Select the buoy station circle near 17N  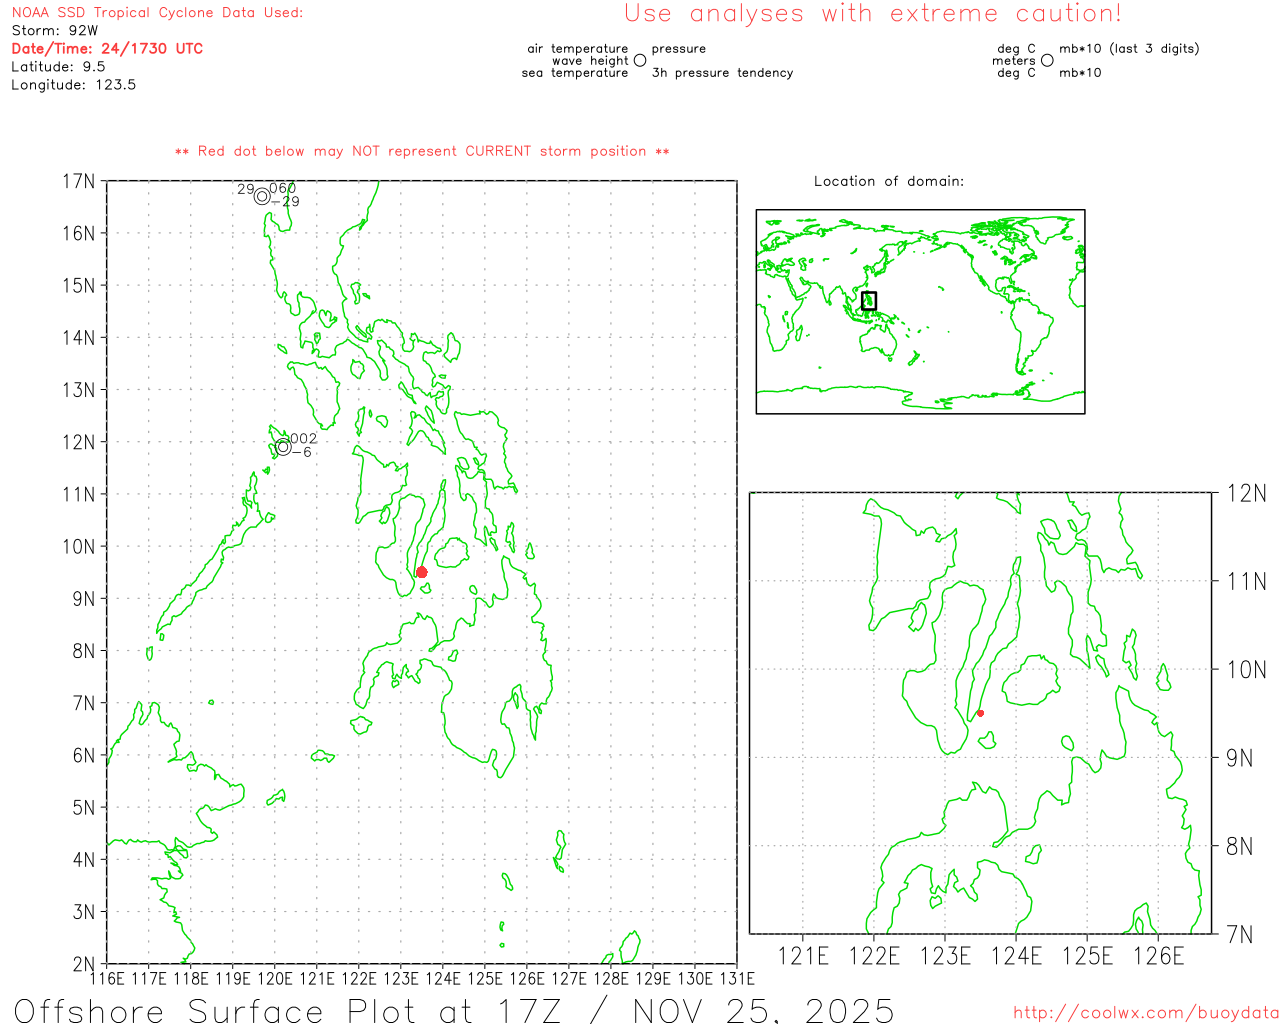click(x=262, y=196)
